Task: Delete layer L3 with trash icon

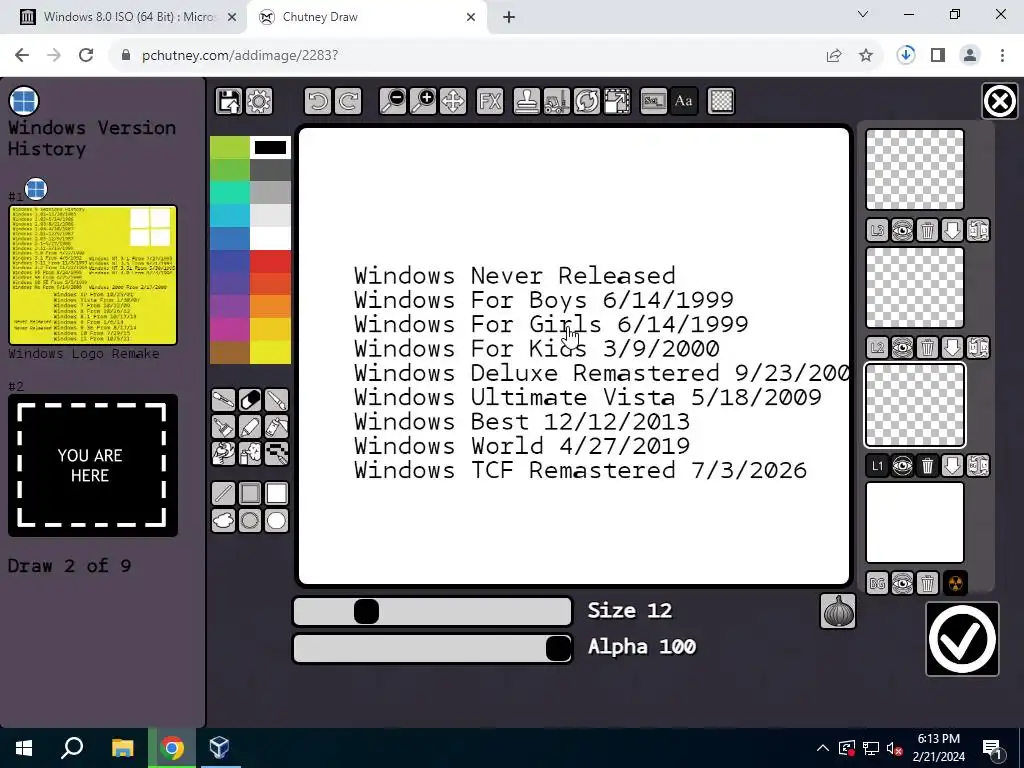Action: click(927, 231)
